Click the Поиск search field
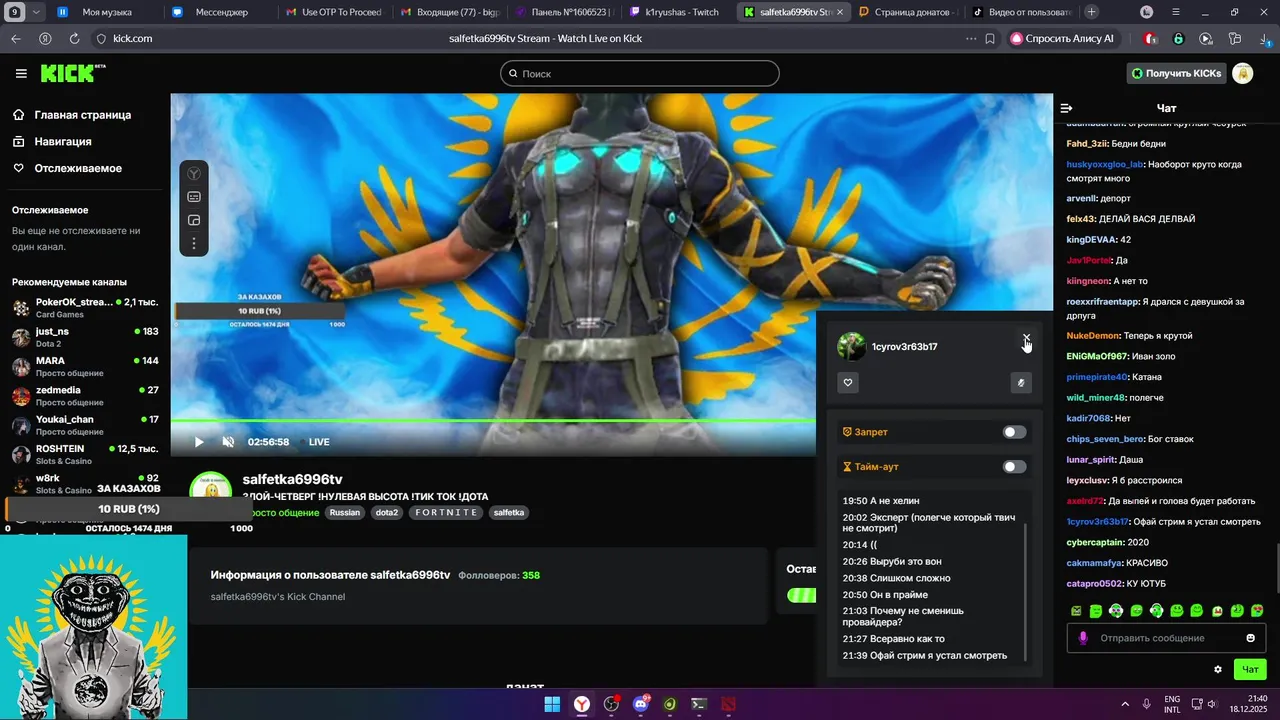This screenshot has width=1280, height=720. tap(640, 73)
